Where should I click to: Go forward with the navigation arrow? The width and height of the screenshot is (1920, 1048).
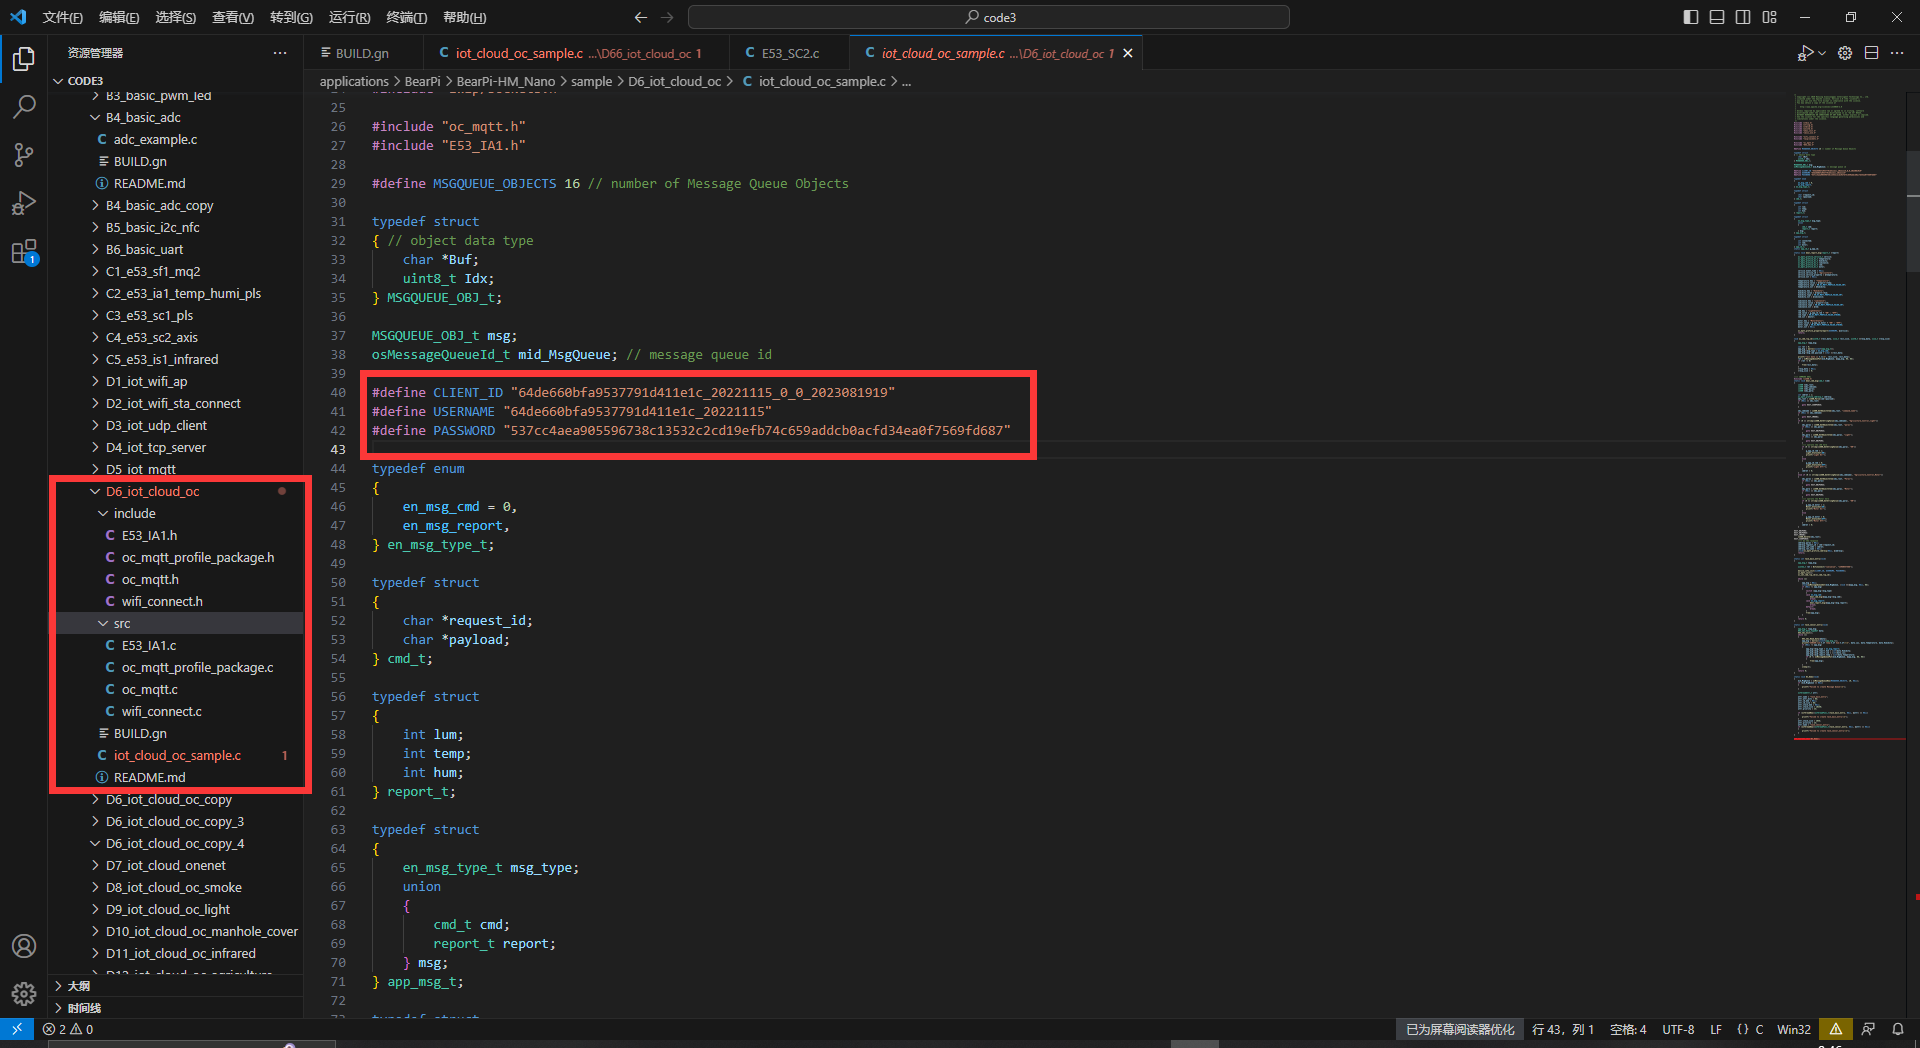coord(667,17)
